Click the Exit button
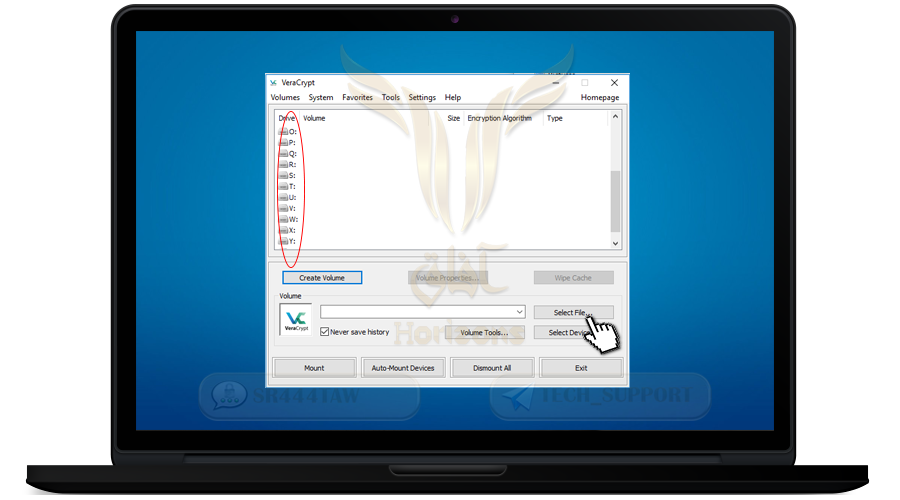The image size is (900, 500). click(x=581, y=368)
